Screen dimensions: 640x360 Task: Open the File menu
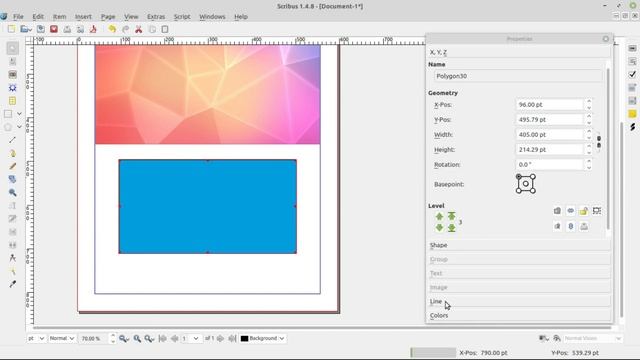pos(18,17)
